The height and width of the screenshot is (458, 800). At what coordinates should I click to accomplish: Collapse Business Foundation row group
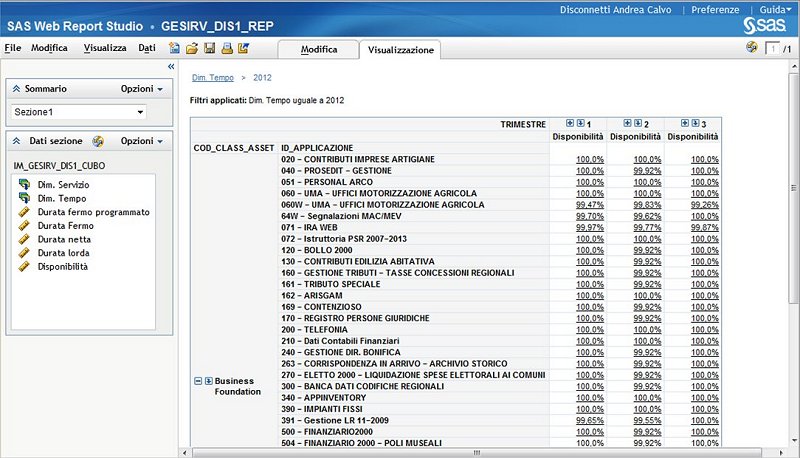198,381
